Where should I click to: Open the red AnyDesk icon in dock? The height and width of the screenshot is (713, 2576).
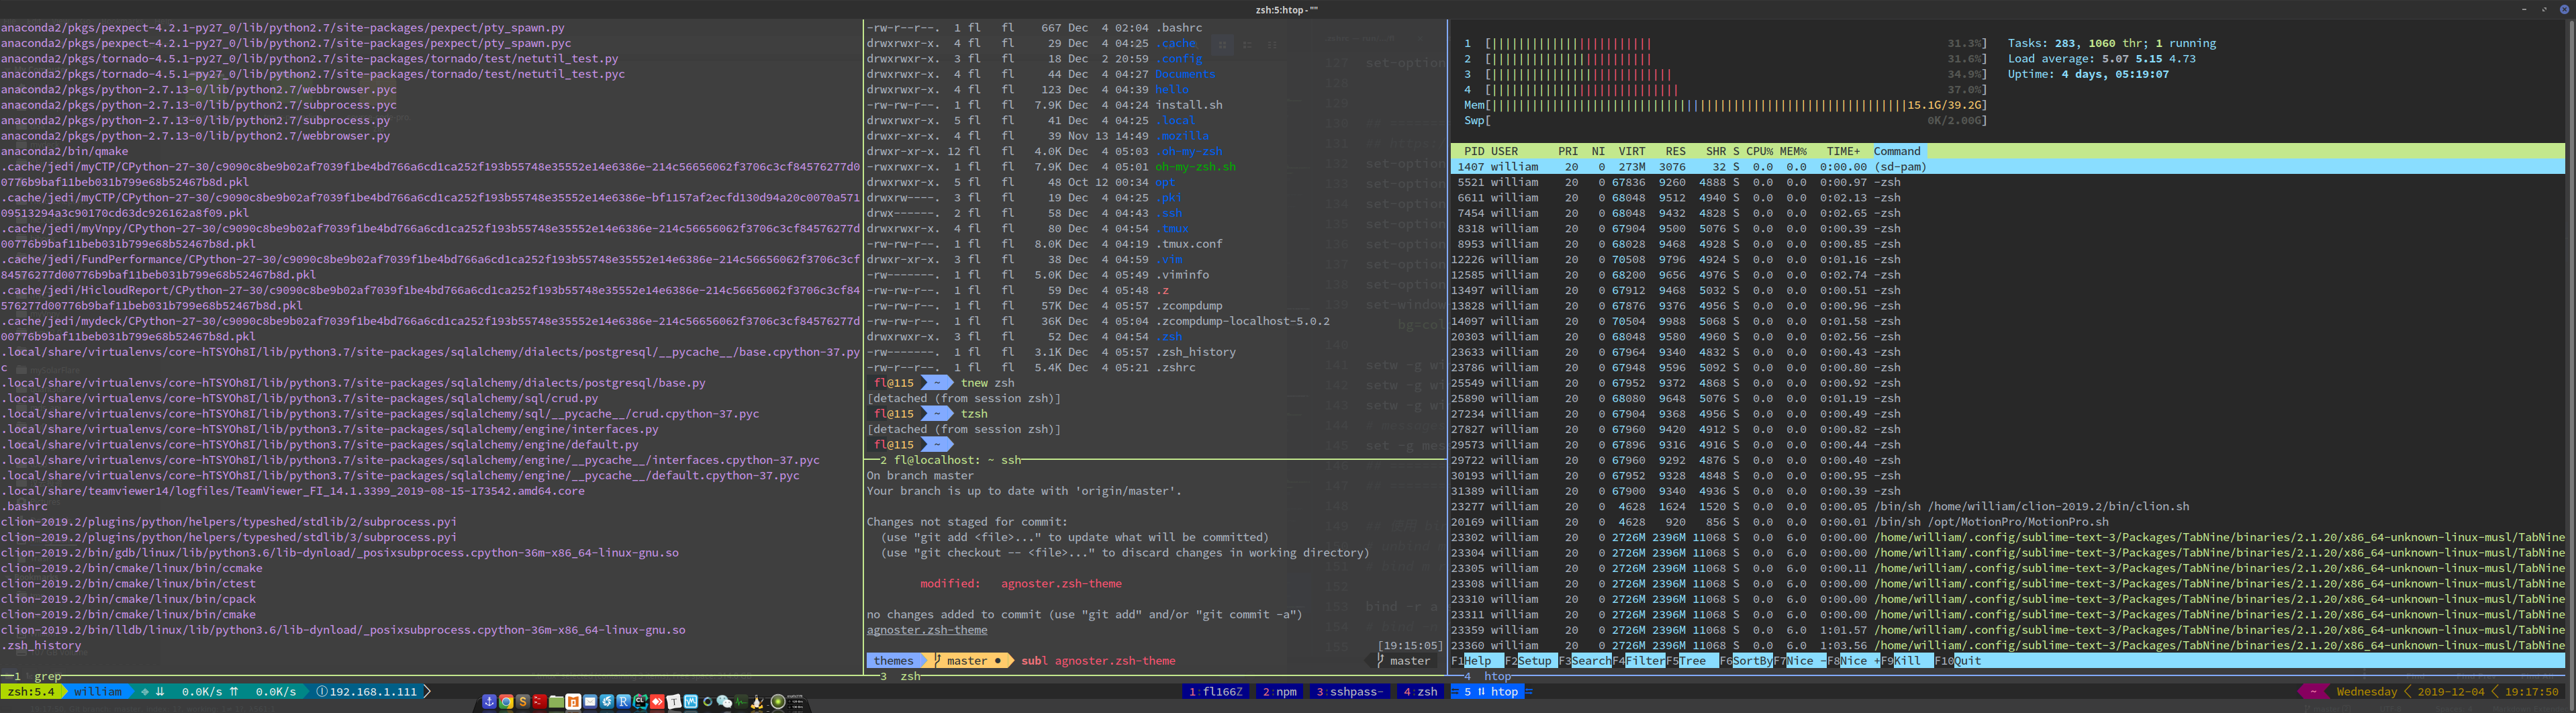657,702
